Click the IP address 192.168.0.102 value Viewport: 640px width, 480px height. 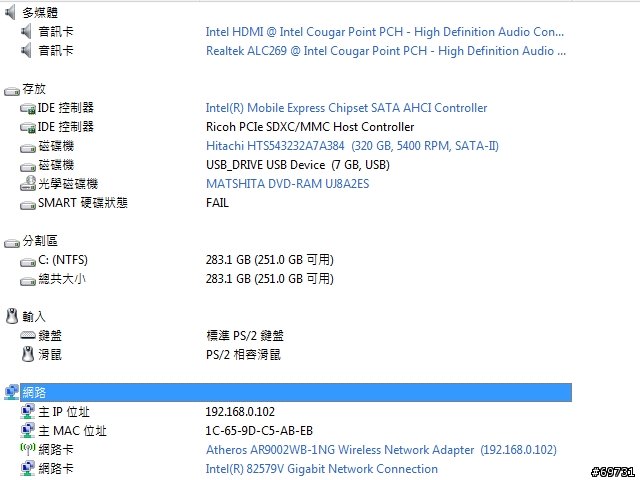240,411
